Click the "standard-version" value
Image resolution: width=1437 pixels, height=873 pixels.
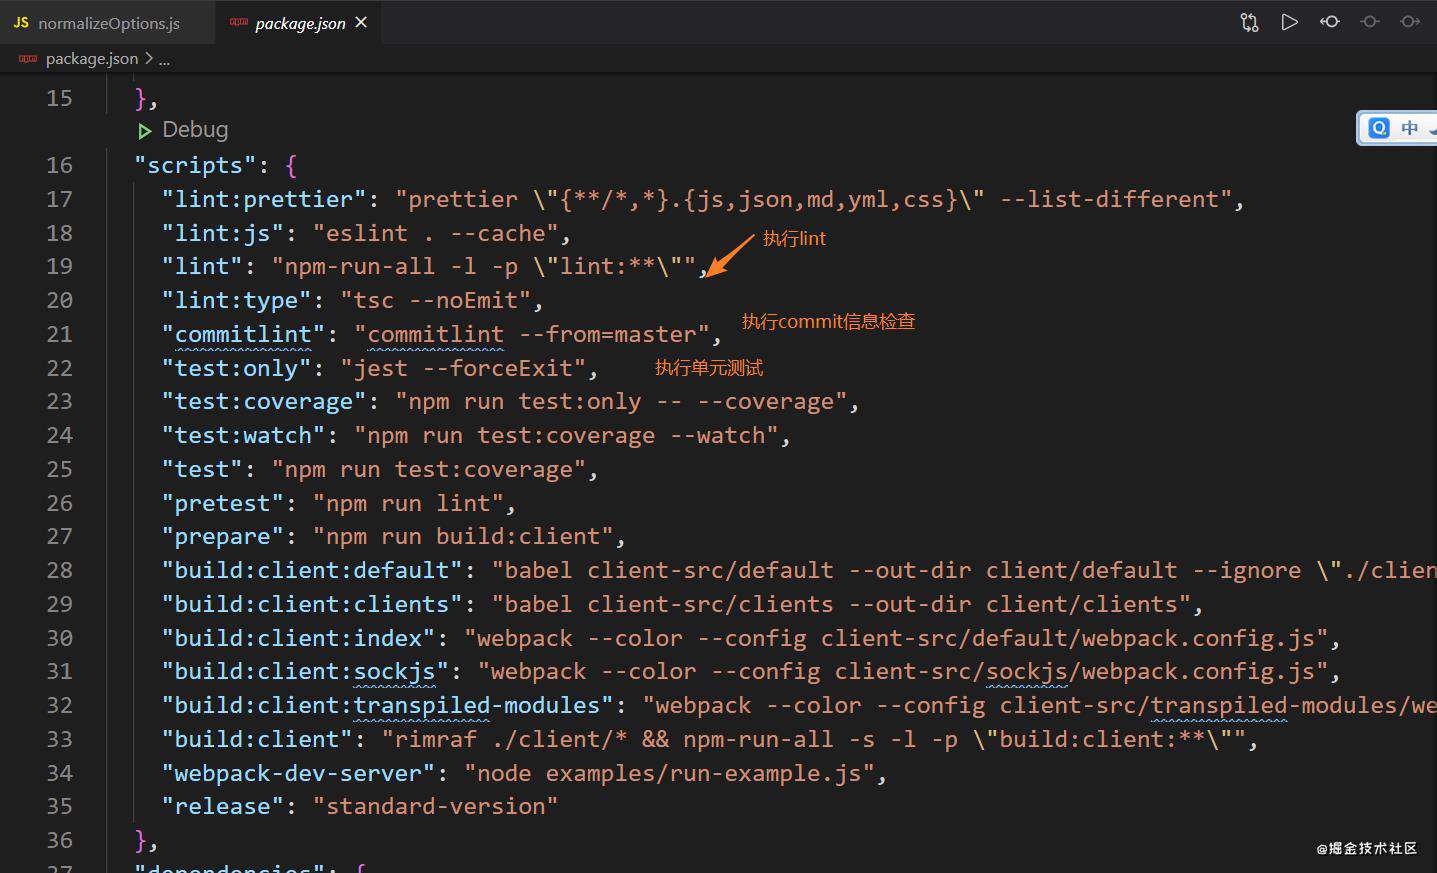(435, 806)
